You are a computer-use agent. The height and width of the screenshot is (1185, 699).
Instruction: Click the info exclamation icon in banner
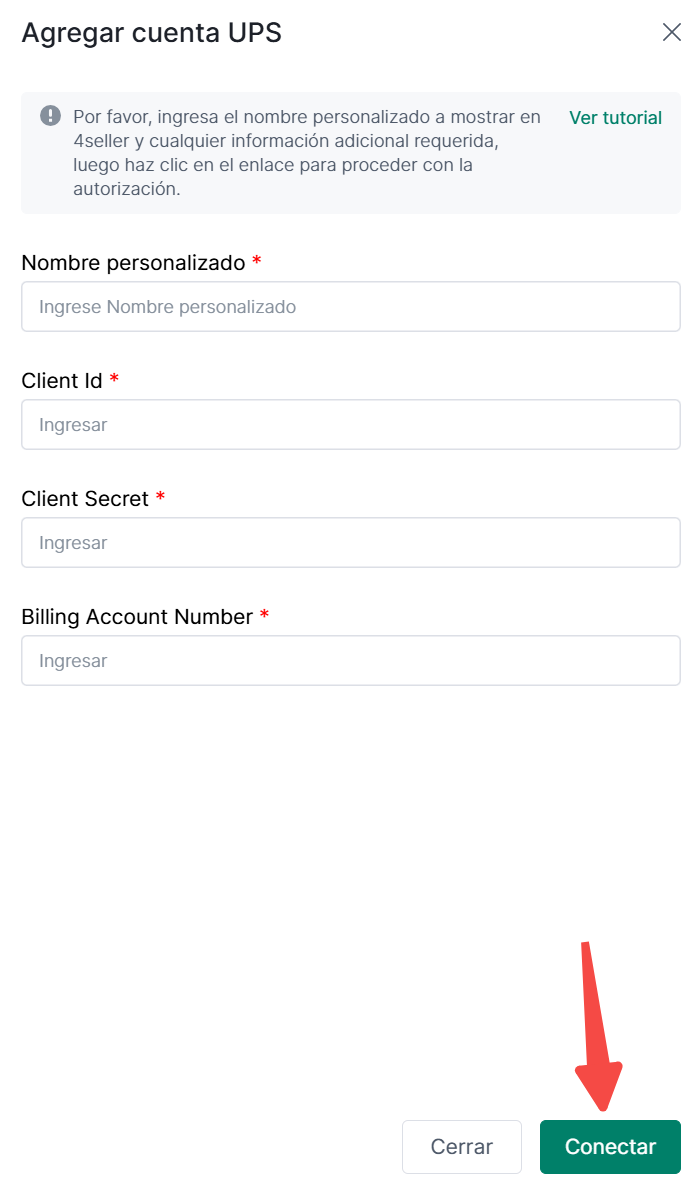(50, 116)
